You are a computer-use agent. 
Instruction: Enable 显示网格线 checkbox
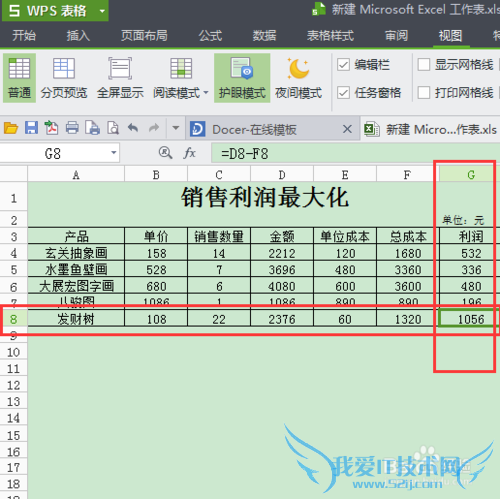point(424,65)
